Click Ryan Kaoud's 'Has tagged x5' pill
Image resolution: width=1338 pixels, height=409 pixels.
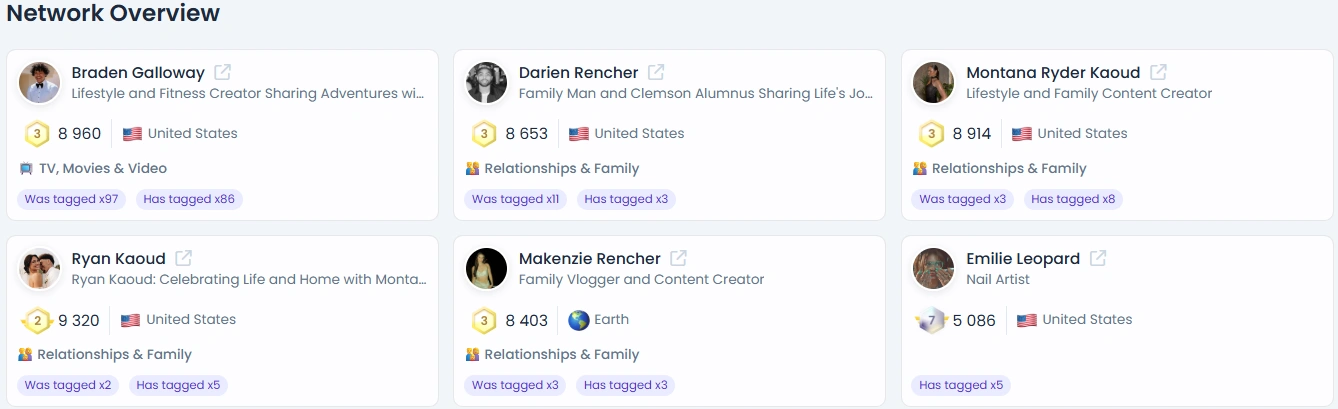[x=178, y=385]
